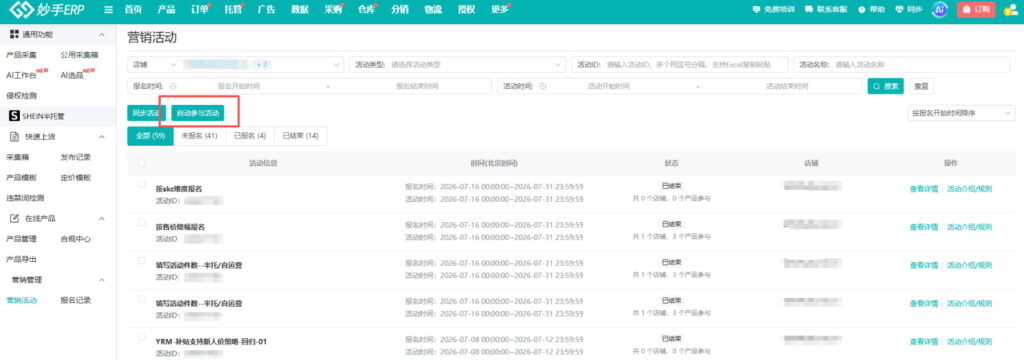The width and height of the screenshot is (1024, 360).
Task: Open the 托管 top menu
Action: point(233,10)
